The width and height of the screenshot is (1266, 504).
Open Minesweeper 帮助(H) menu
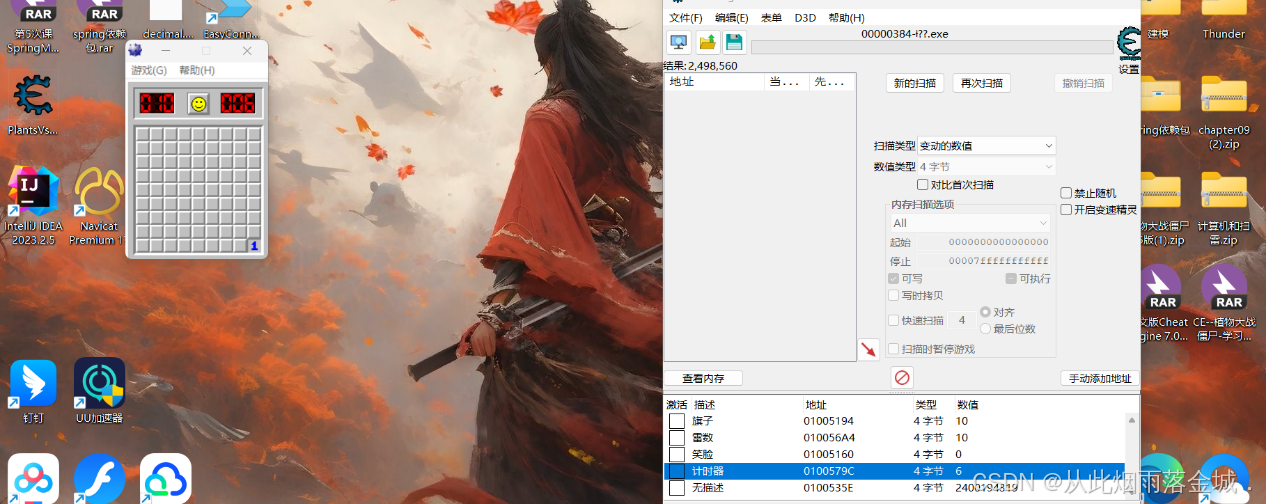click(x=197, y=71)
